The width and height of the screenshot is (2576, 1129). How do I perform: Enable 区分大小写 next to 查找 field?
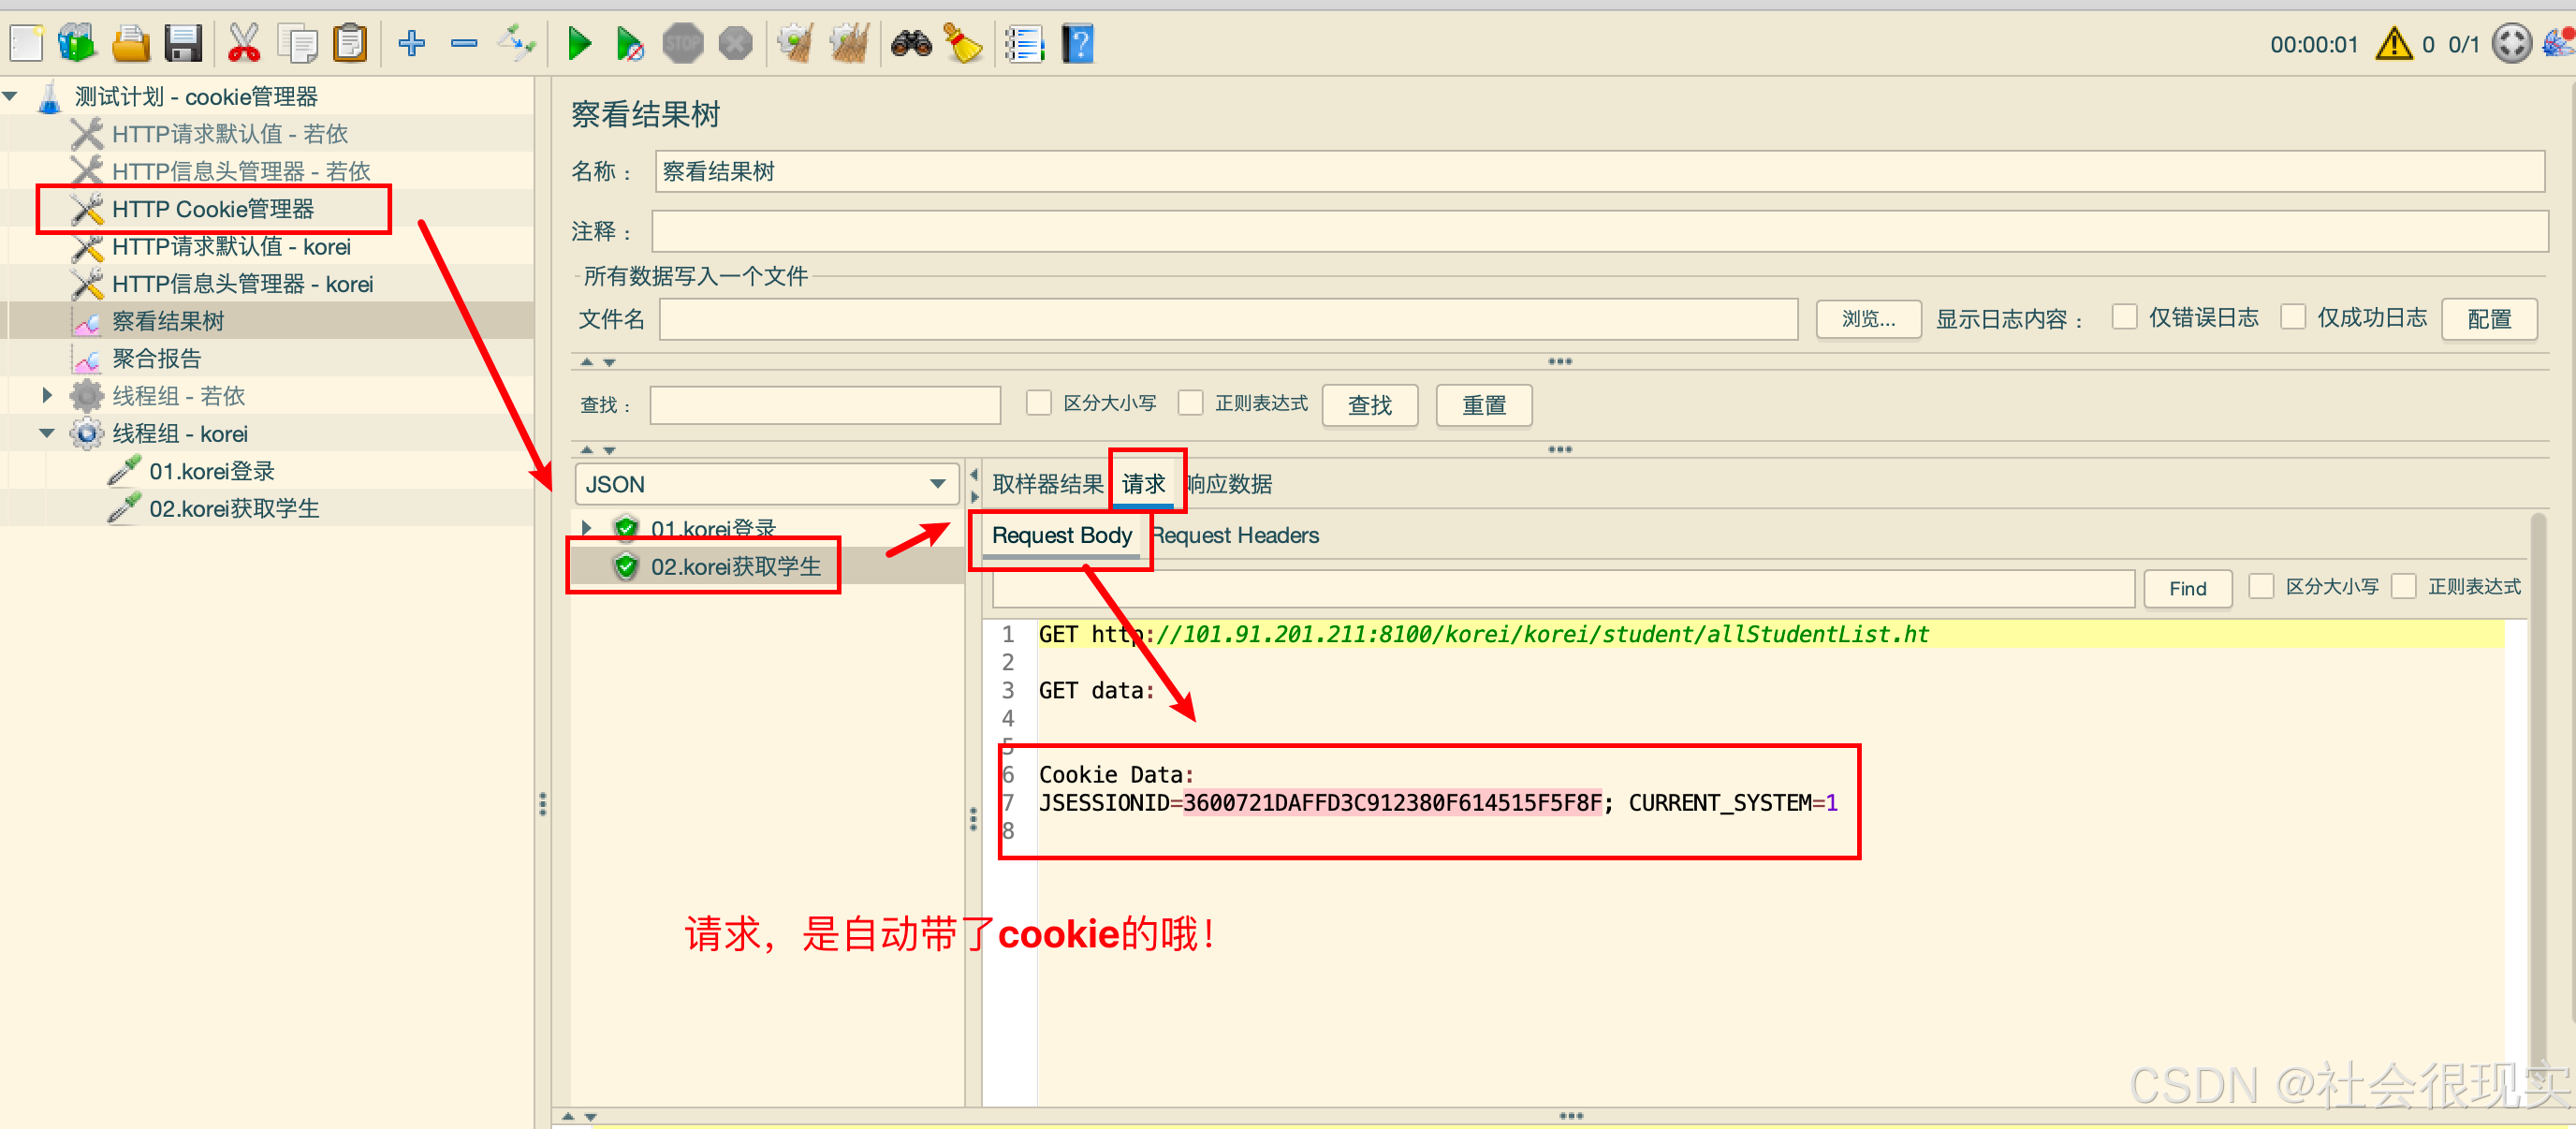[1039, 403]
